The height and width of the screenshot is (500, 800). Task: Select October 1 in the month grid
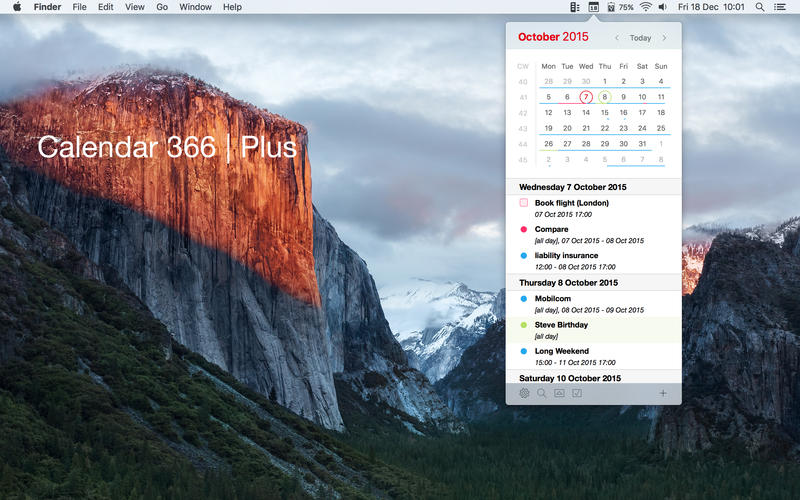pyautogui.click(x=605, y=81)
